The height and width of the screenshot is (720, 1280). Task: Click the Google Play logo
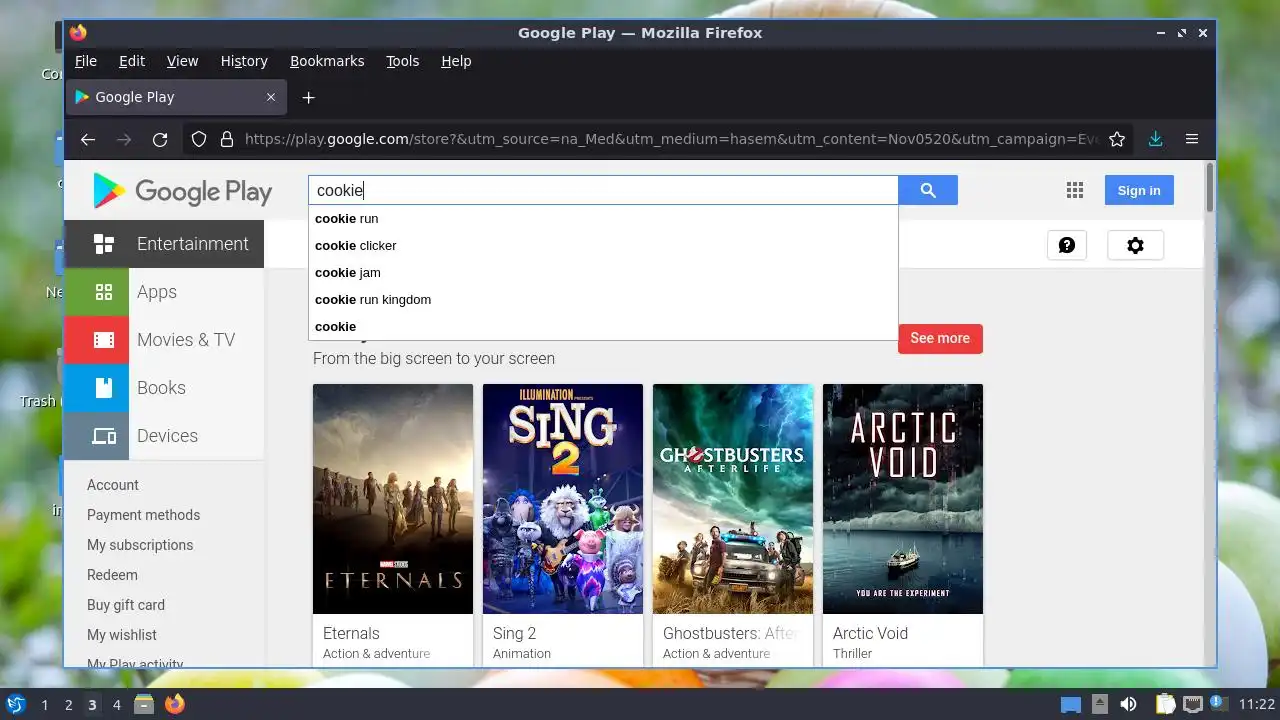pyautogui.click(x=183, y=191)
